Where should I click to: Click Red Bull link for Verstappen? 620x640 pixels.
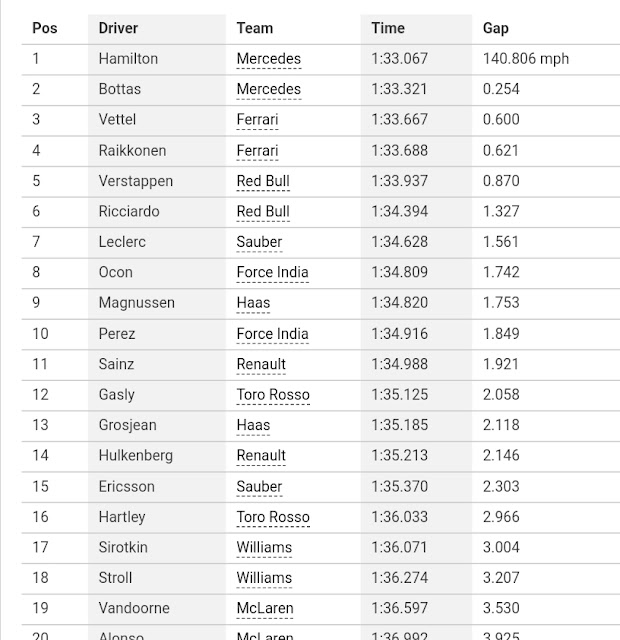coord(263,181)
